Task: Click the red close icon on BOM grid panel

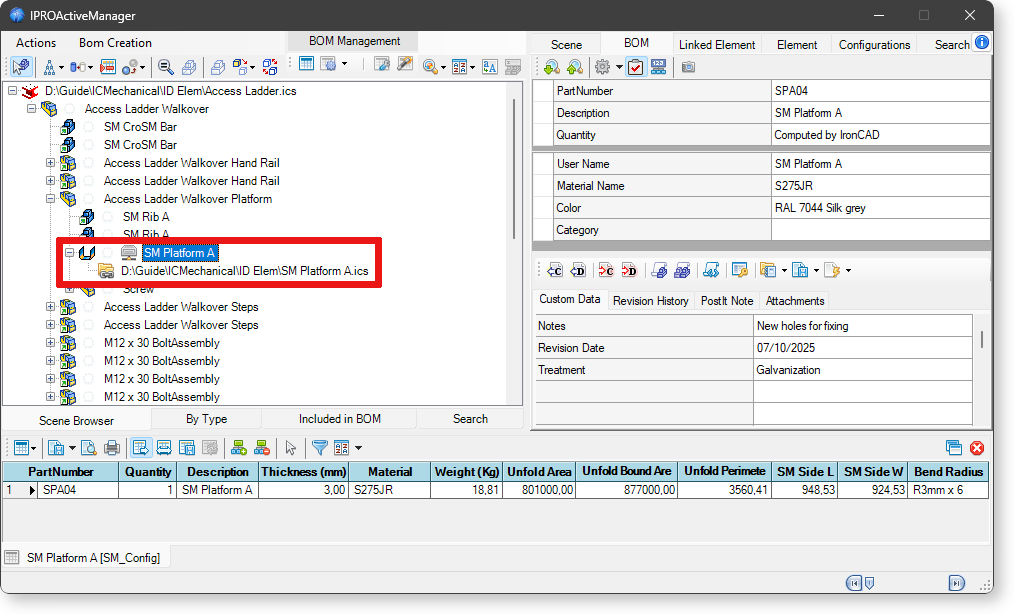Action: [x=977, y=448]
